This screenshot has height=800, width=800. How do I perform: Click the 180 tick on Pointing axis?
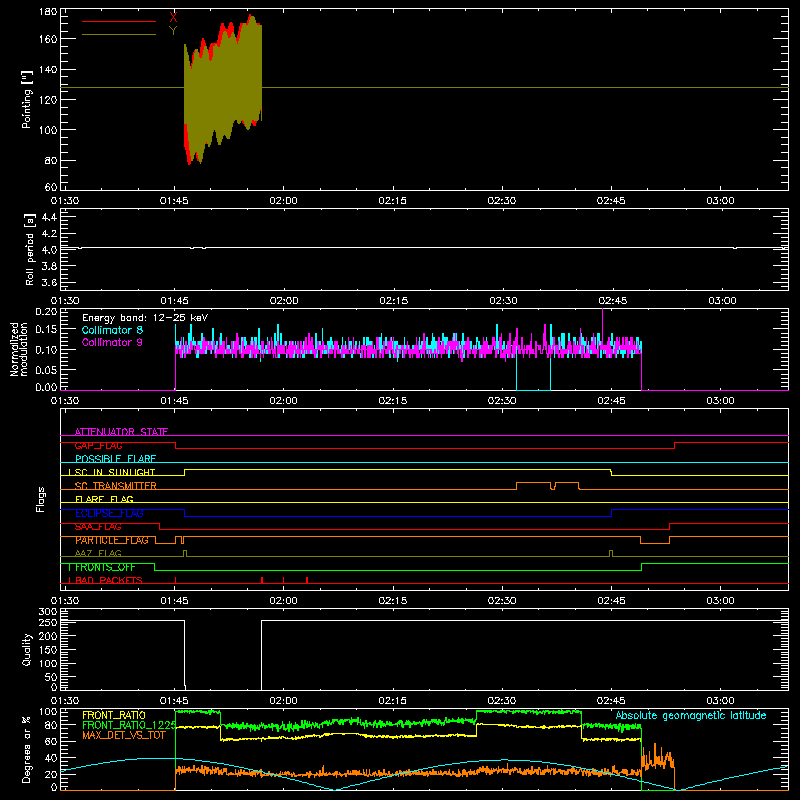point(48,12)
